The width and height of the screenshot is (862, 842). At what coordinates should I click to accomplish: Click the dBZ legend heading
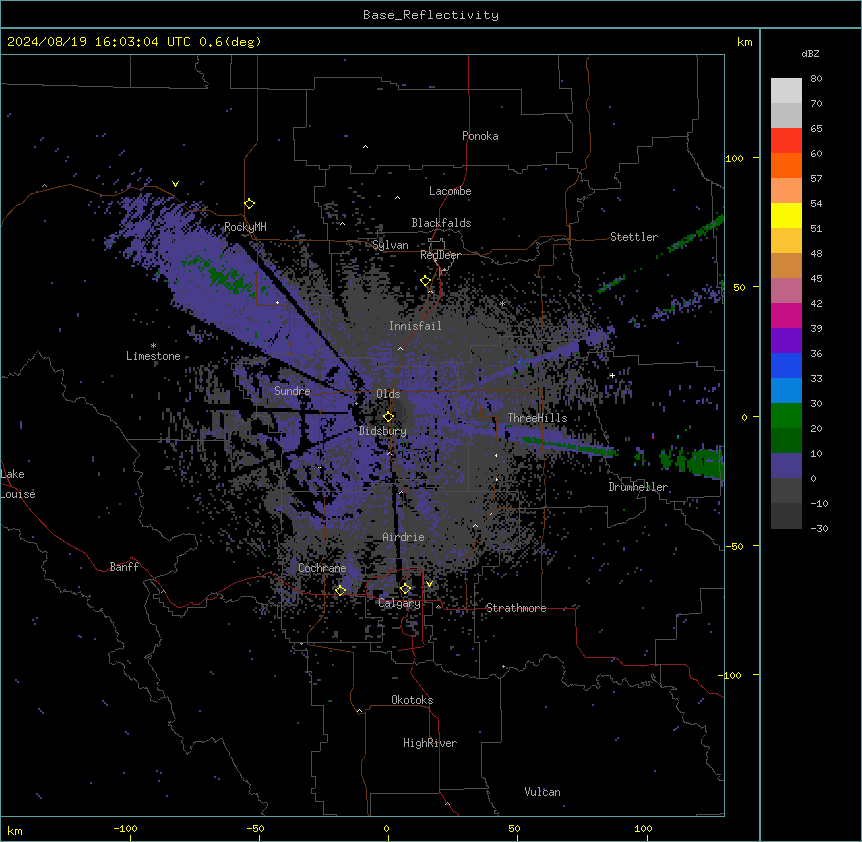(x=810, y=53)
